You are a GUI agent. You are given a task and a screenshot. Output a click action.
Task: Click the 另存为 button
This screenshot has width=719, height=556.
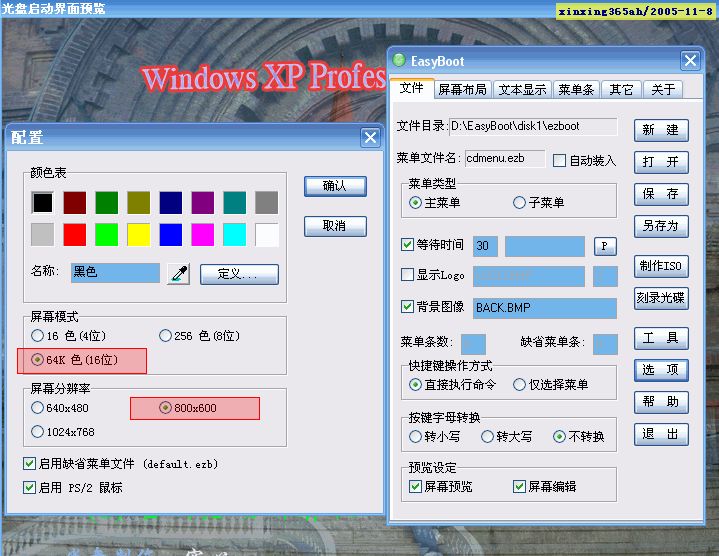click(661, 226)
